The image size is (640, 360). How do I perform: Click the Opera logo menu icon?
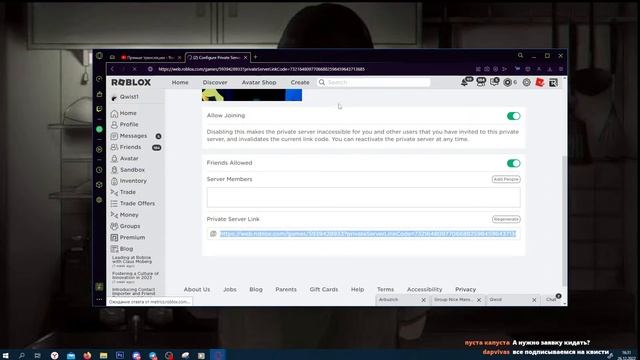click(x=99, y=56)
